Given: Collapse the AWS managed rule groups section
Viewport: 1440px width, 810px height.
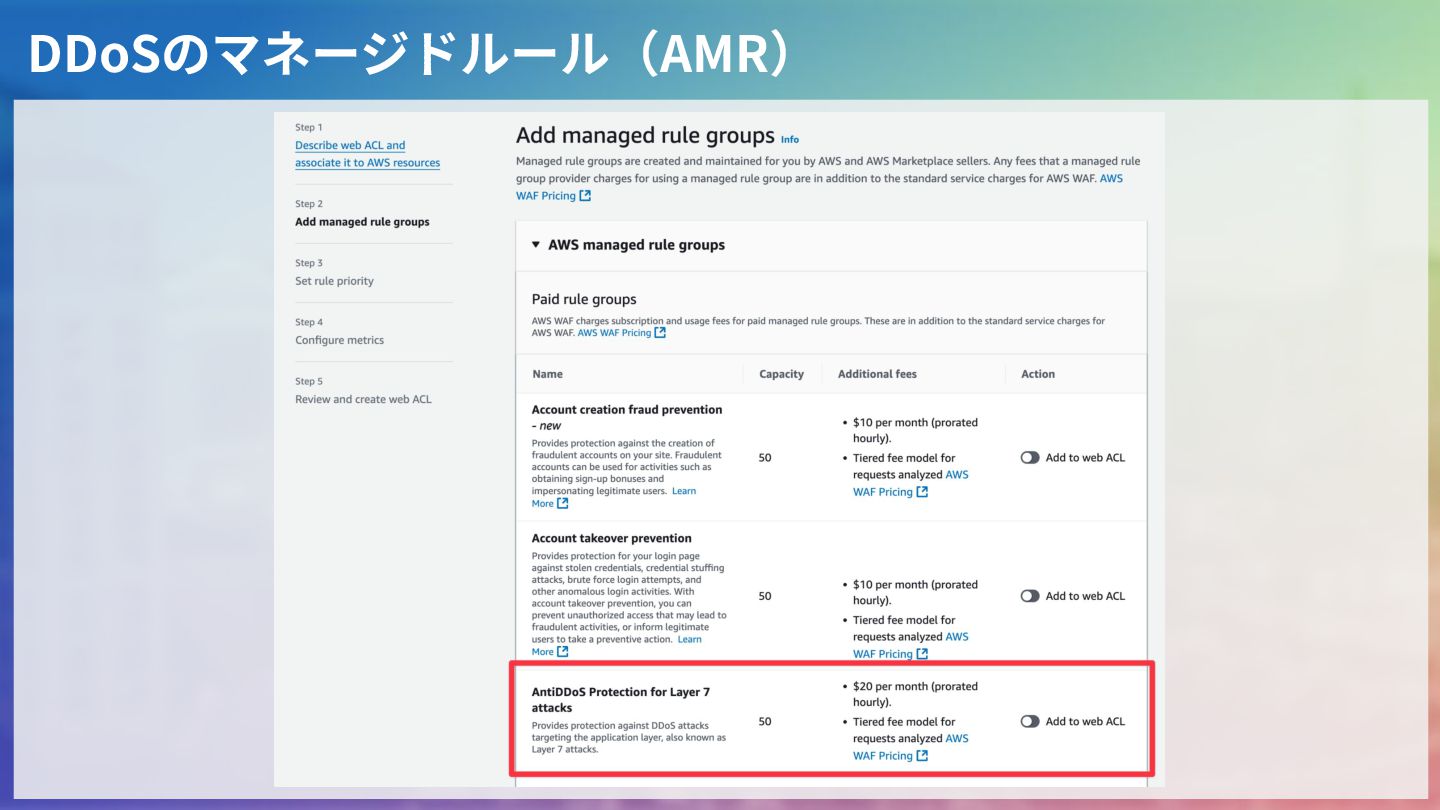Looking at the screenshot, I should [x=536, y=244].
